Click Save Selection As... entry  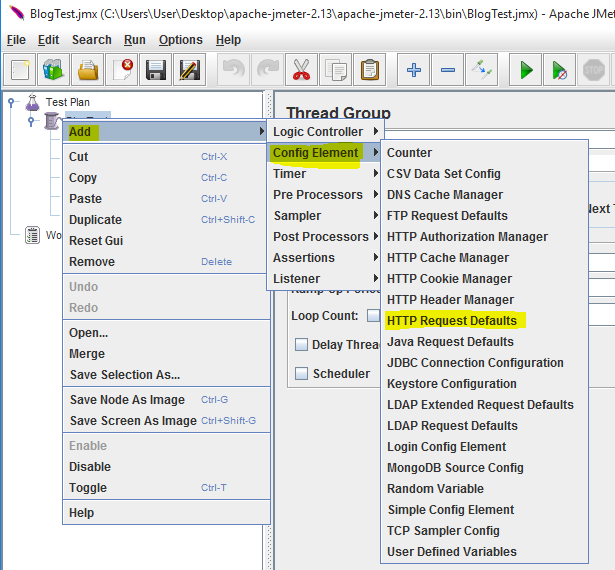166,375
